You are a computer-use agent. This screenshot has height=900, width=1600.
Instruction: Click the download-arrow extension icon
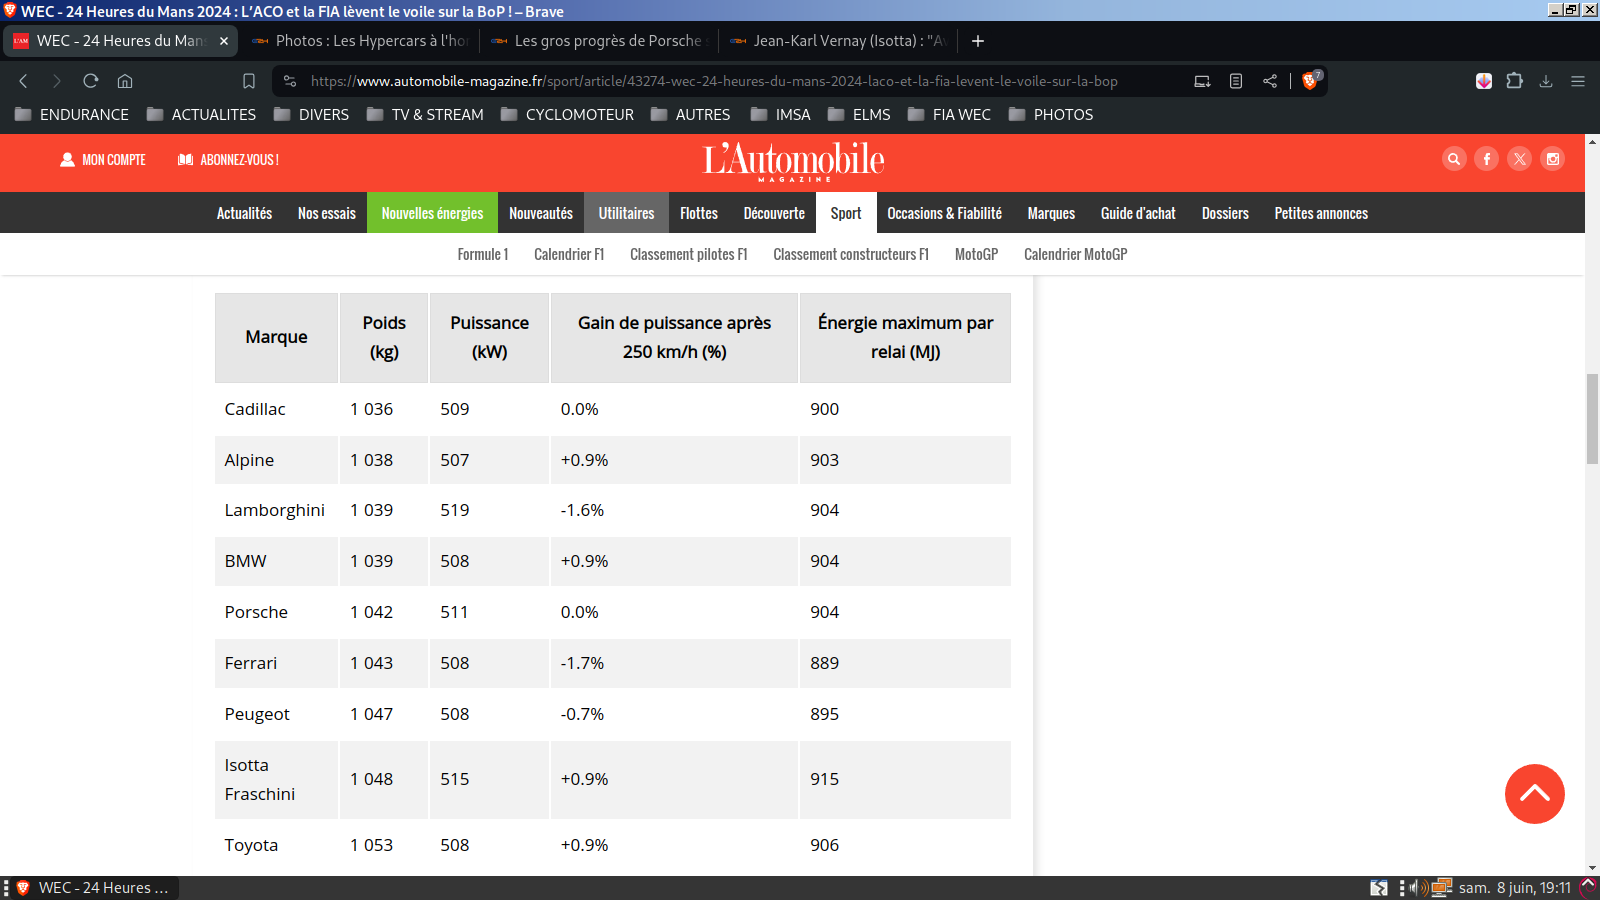point(1484,81)
